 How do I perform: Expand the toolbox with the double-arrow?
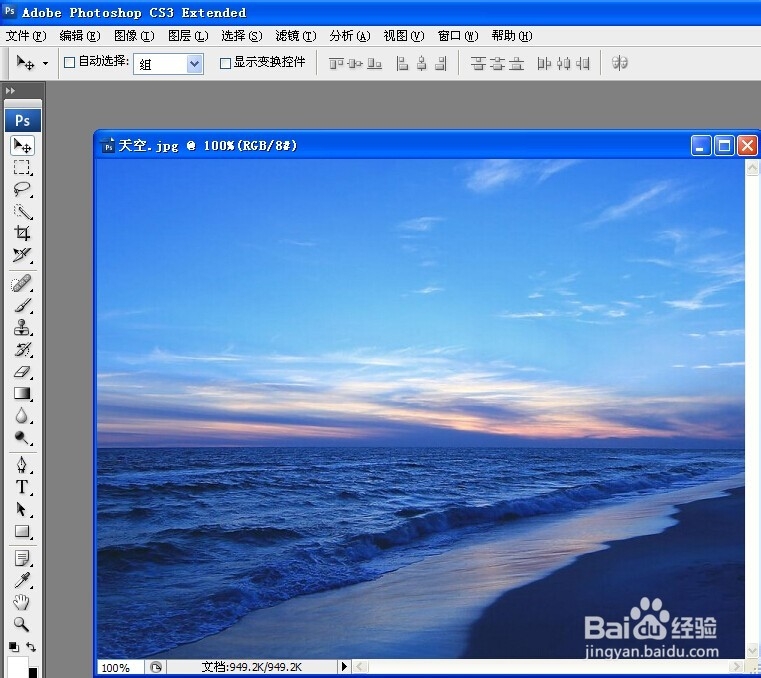(x=10, y=91)
